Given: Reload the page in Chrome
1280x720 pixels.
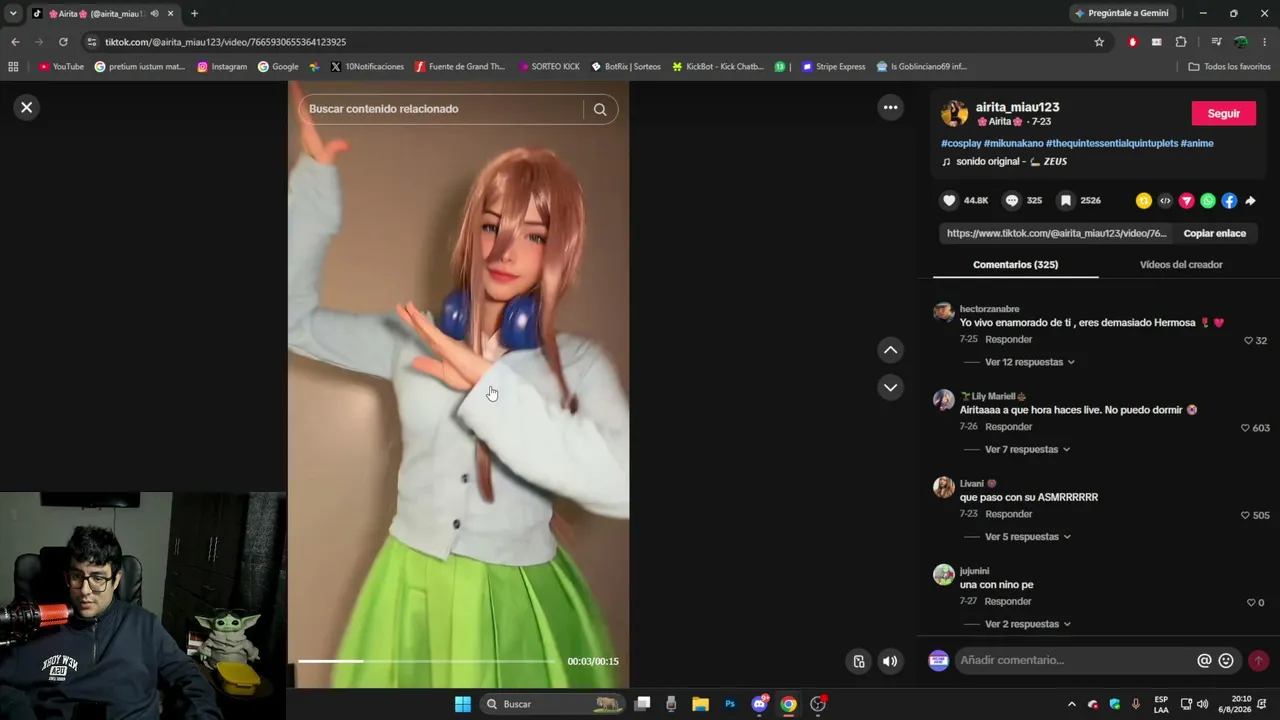Looking at the screenshot, I should (x=63, y=42).
